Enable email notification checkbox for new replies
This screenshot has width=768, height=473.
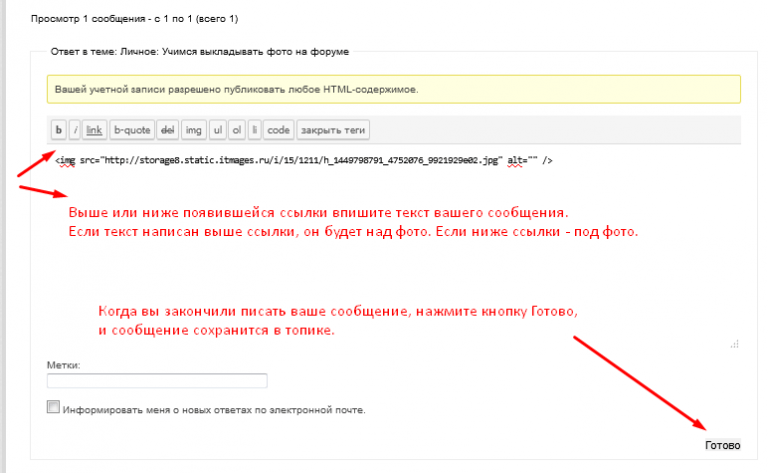point(53,408)
